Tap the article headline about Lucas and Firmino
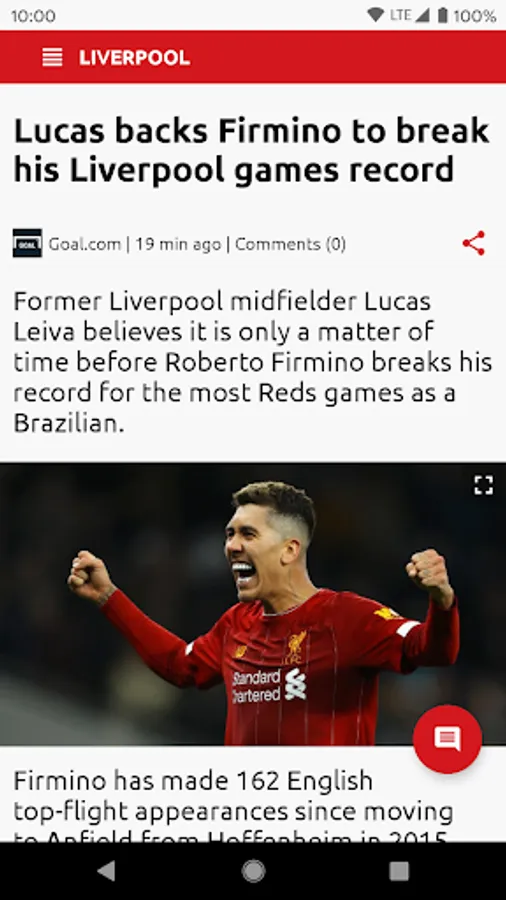The height and width of the screenshot is (900, 506). click(x=251, y=150)
